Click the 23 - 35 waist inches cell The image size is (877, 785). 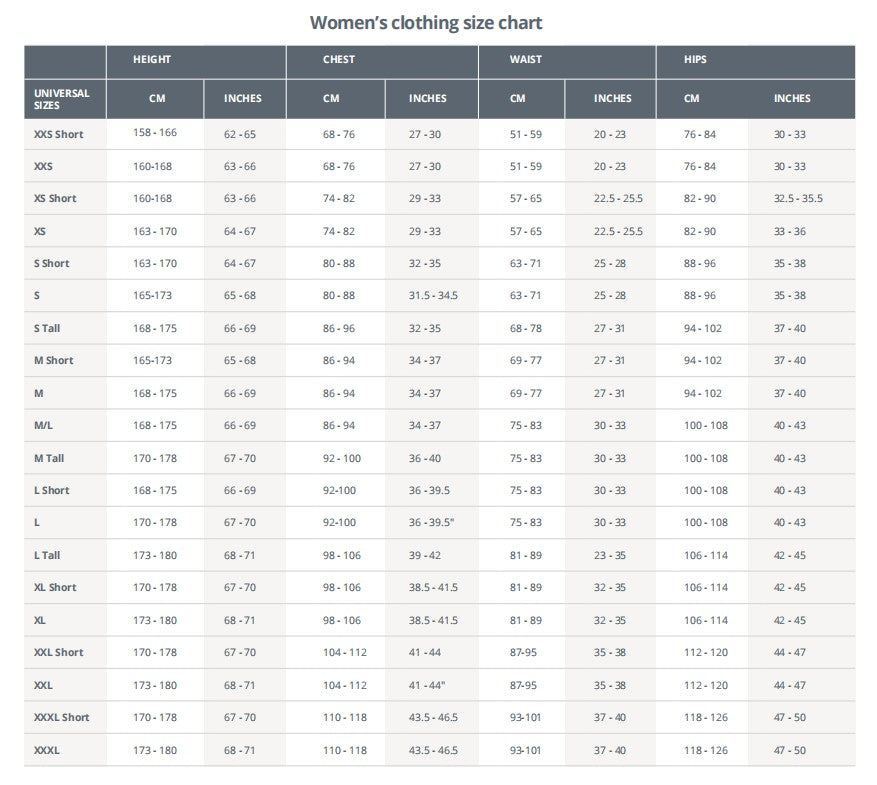(610, 555)
